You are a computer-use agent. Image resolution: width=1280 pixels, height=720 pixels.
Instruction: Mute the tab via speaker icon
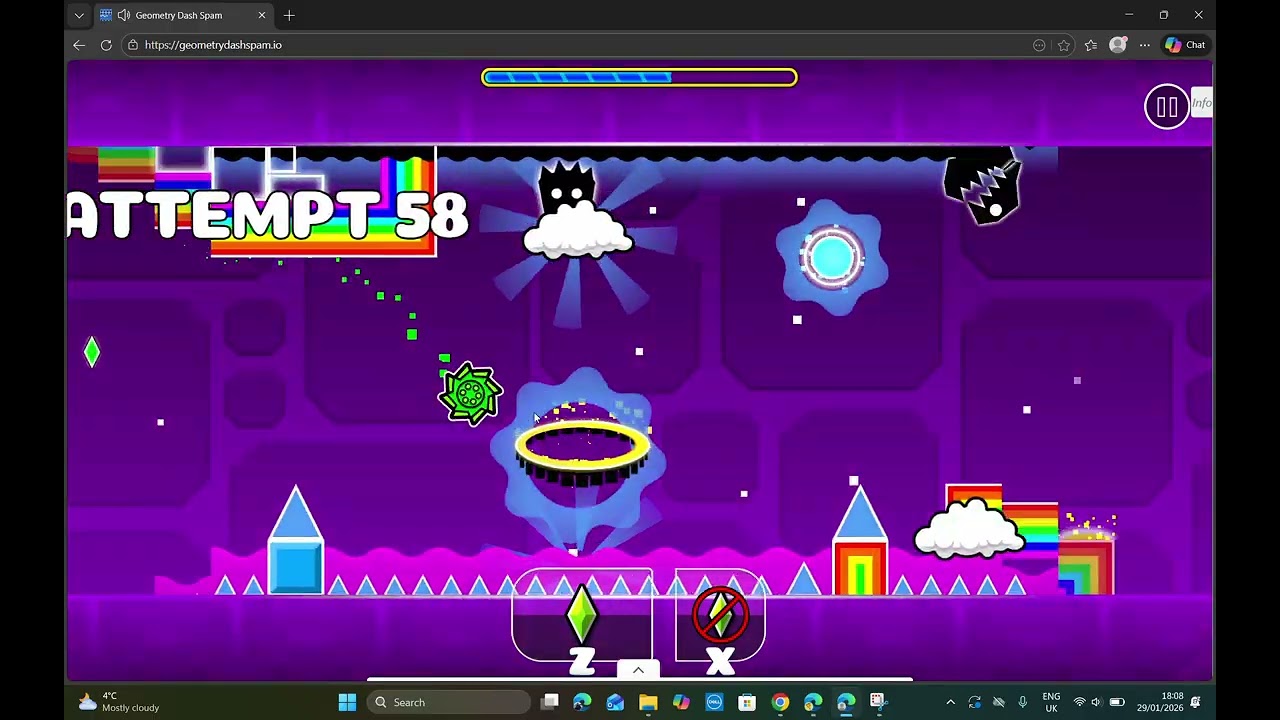click(x=124, y=15)
